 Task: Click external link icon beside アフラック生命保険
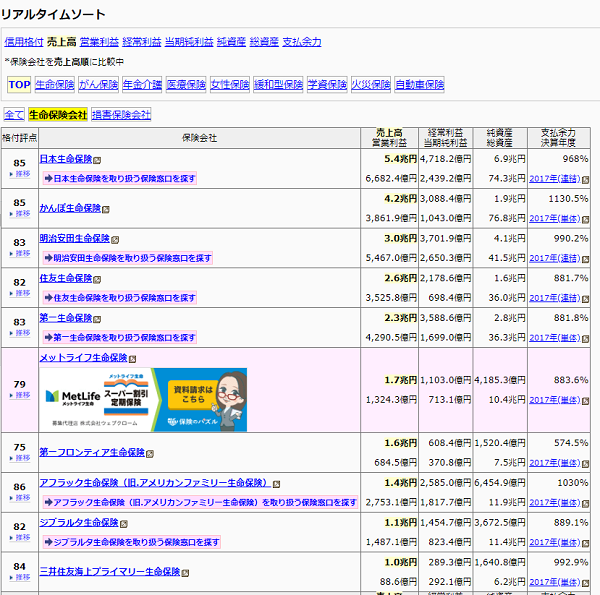[276, 484]
